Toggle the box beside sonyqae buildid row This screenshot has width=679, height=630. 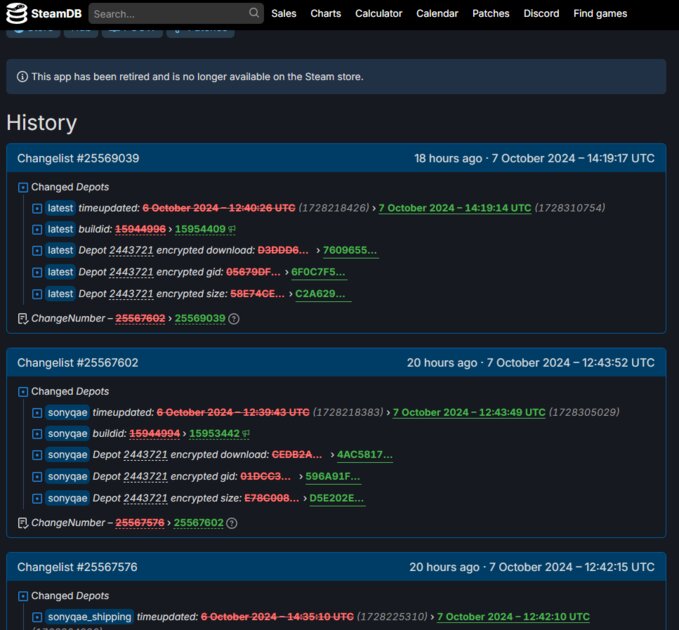37,433
